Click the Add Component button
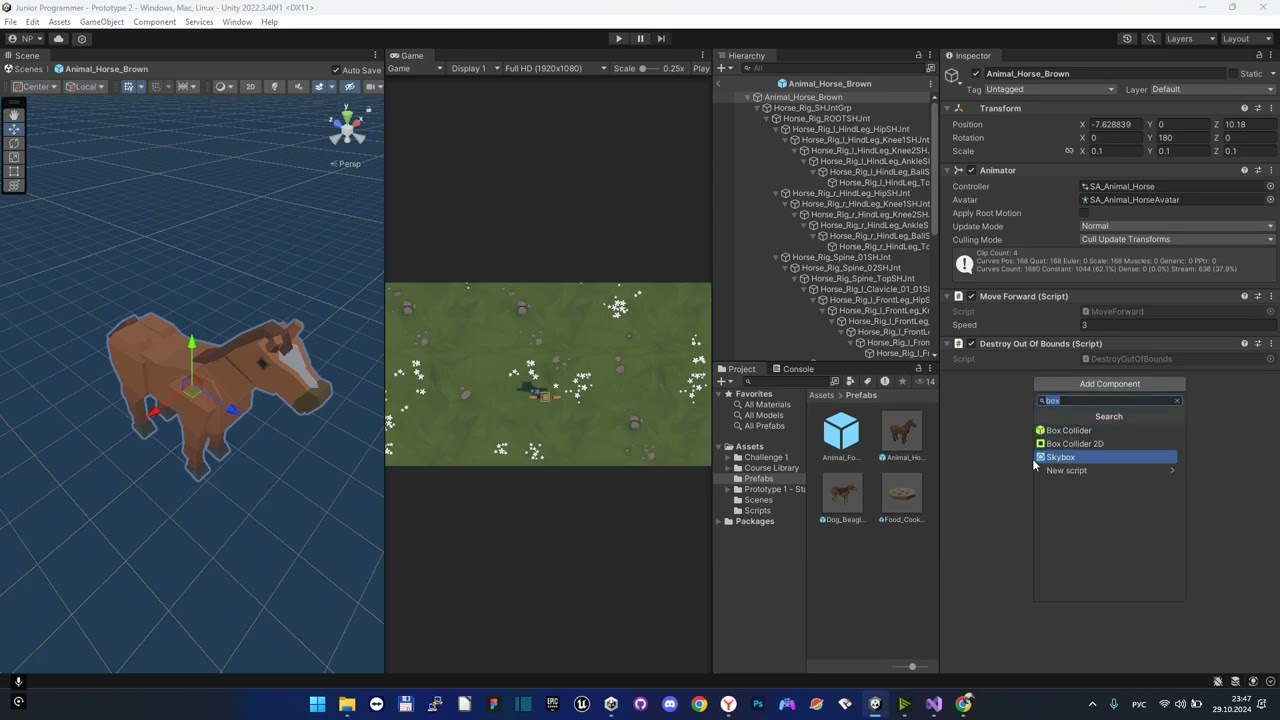 coord(1110,384)
